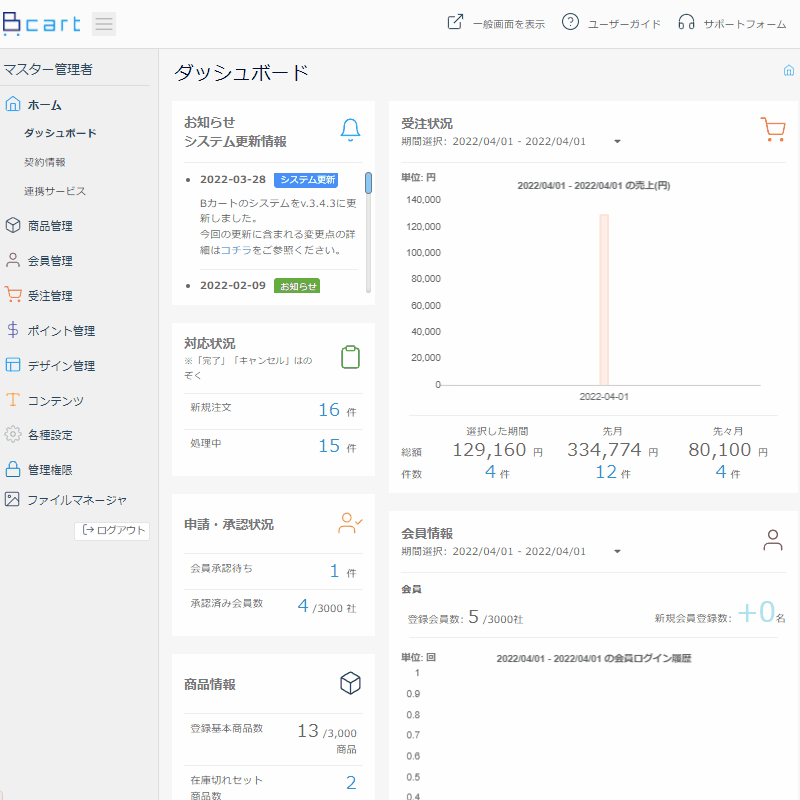
Task: Click the cube icon in 商品情報 card
Action: click(x=351, y=683)
